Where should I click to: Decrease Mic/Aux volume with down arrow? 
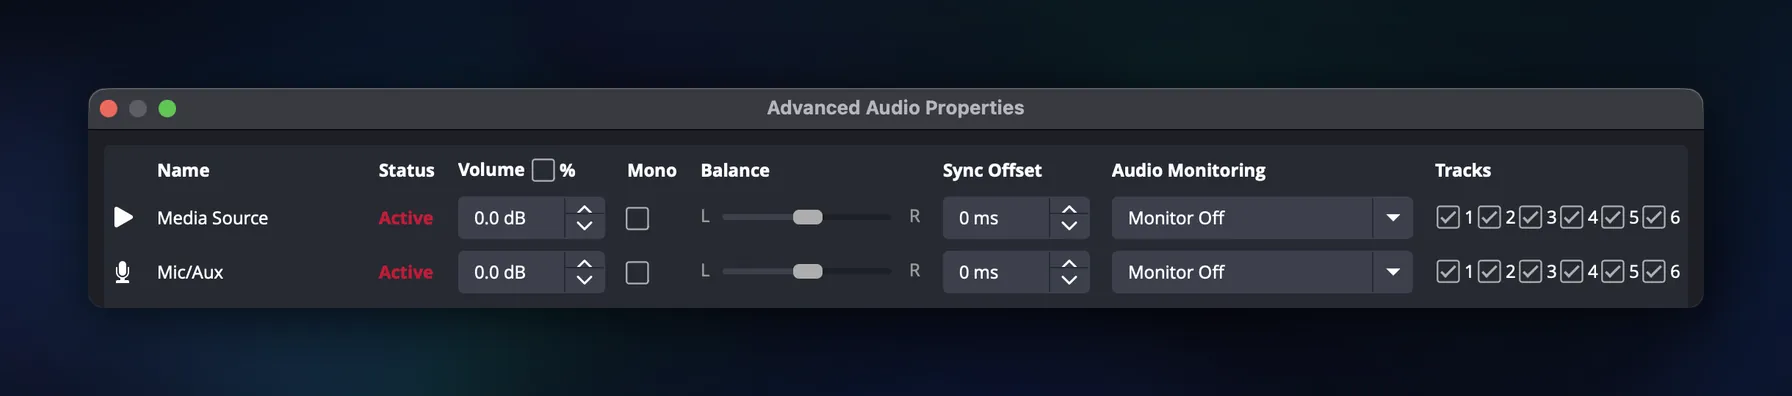(x=585, y=281)
